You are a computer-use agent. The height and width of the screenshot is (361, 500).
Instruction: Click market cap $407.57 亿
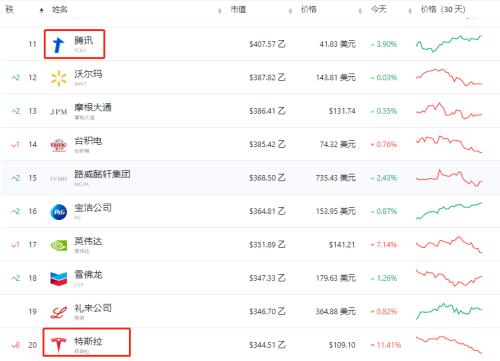pos(267,44)
